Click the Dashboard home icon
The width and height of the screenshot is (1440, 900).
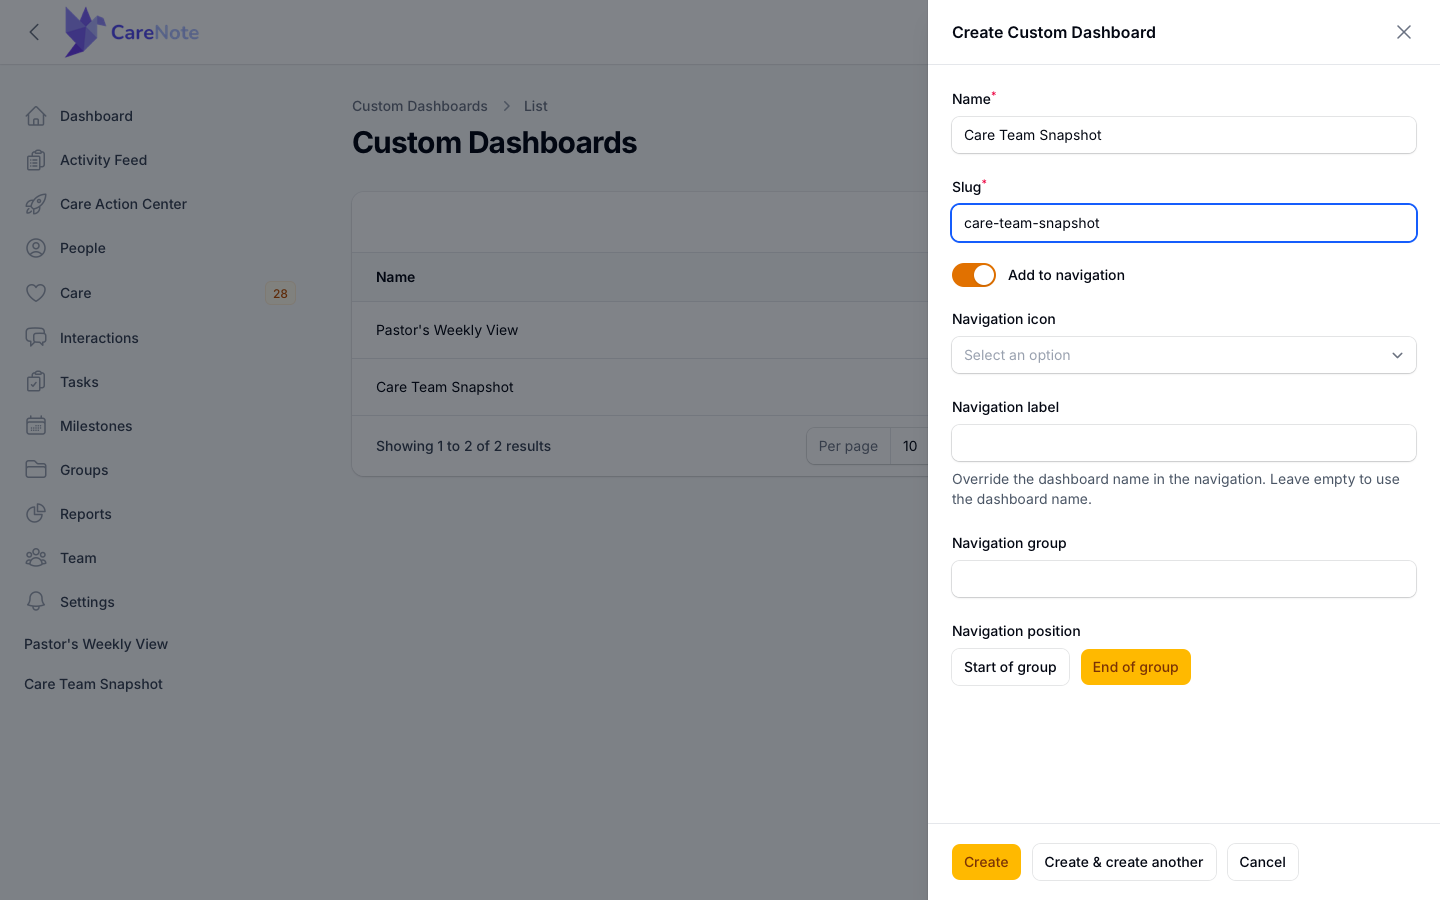[36, 116]
